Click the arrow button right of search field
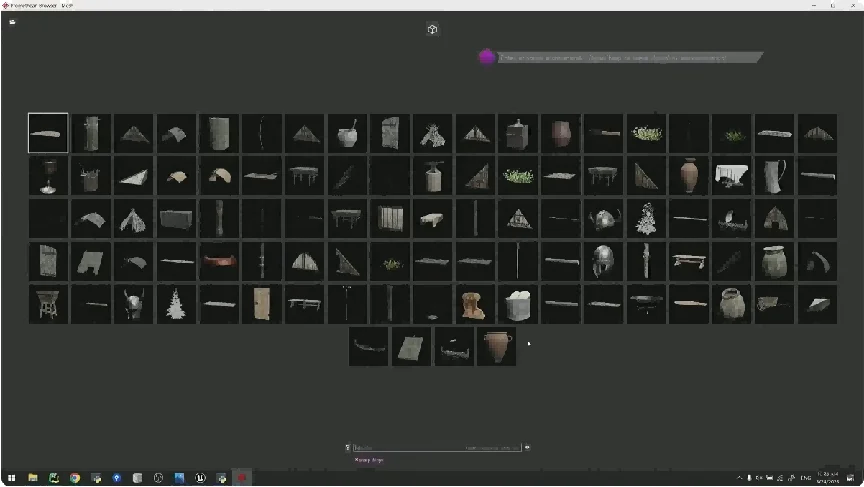Viewport: 864px width, 487px height. tap(527, 448)
